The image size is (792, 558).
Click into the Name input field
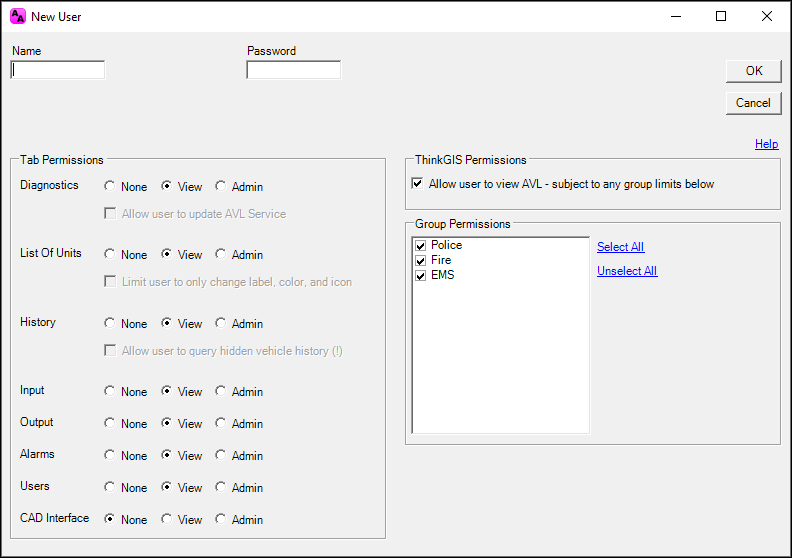58,70
